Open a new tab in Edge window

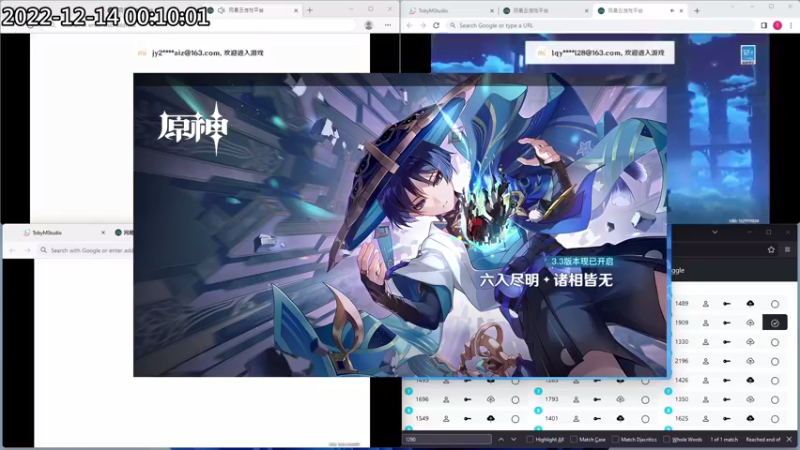(310, 10)
